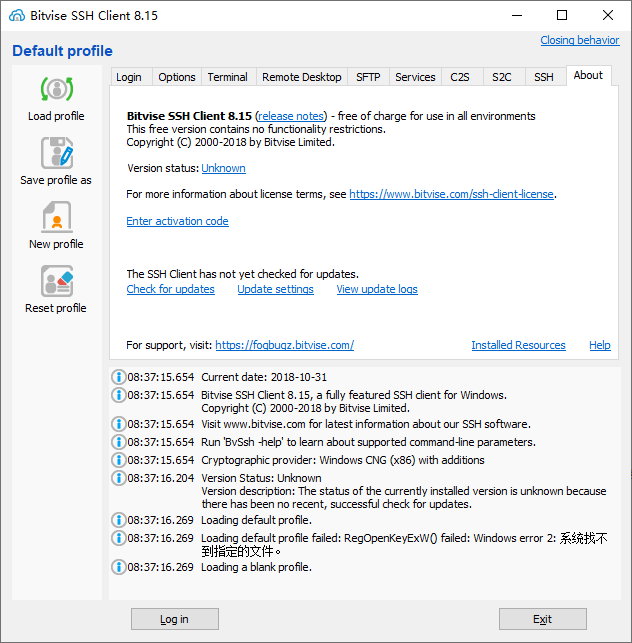Go to the Remote Desktop tab
This screenshot has height=643, width=632.
tap(302, 77)
